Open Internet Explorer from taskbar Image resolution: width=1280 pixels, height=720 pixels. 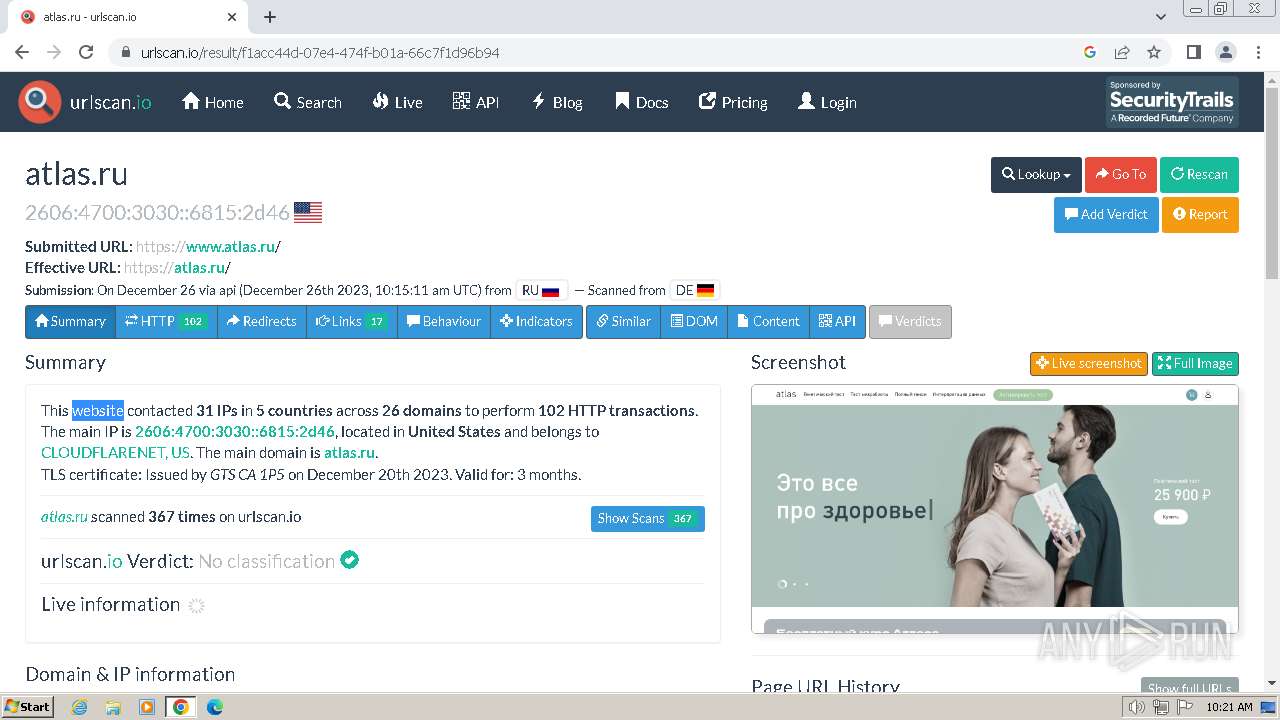80,707
